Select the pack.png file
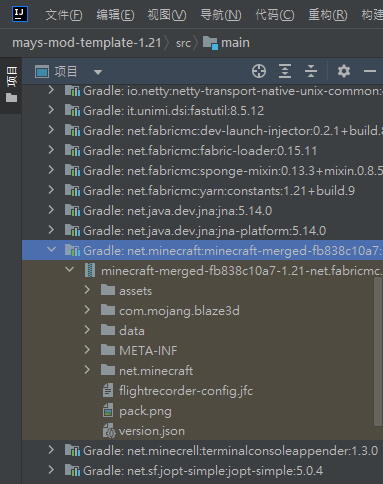 pos(145,411)
